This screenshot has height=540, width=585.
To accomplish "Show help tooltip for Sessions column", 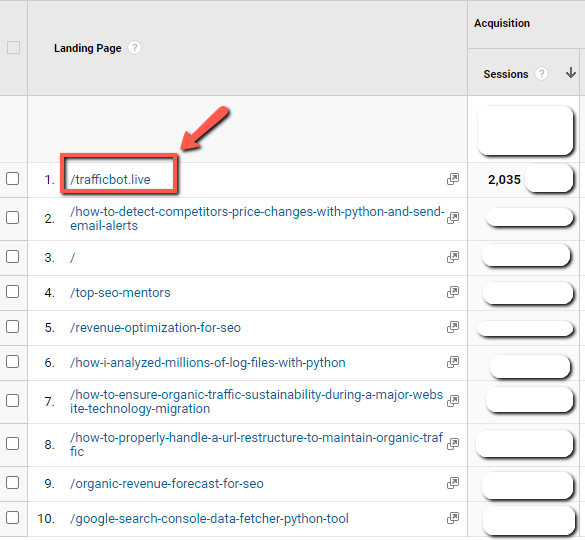I will point(541,74).
